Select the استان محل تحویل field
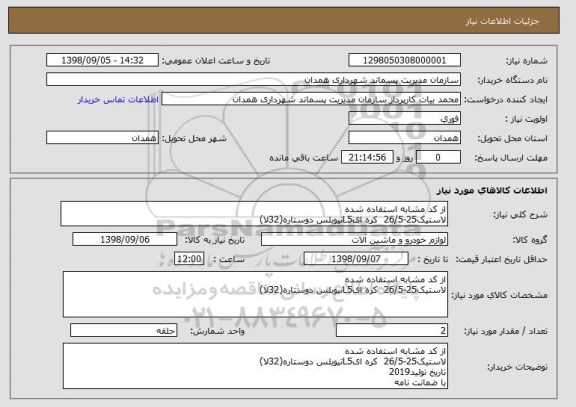The image size is (576, 407). (x=404, y=138)
